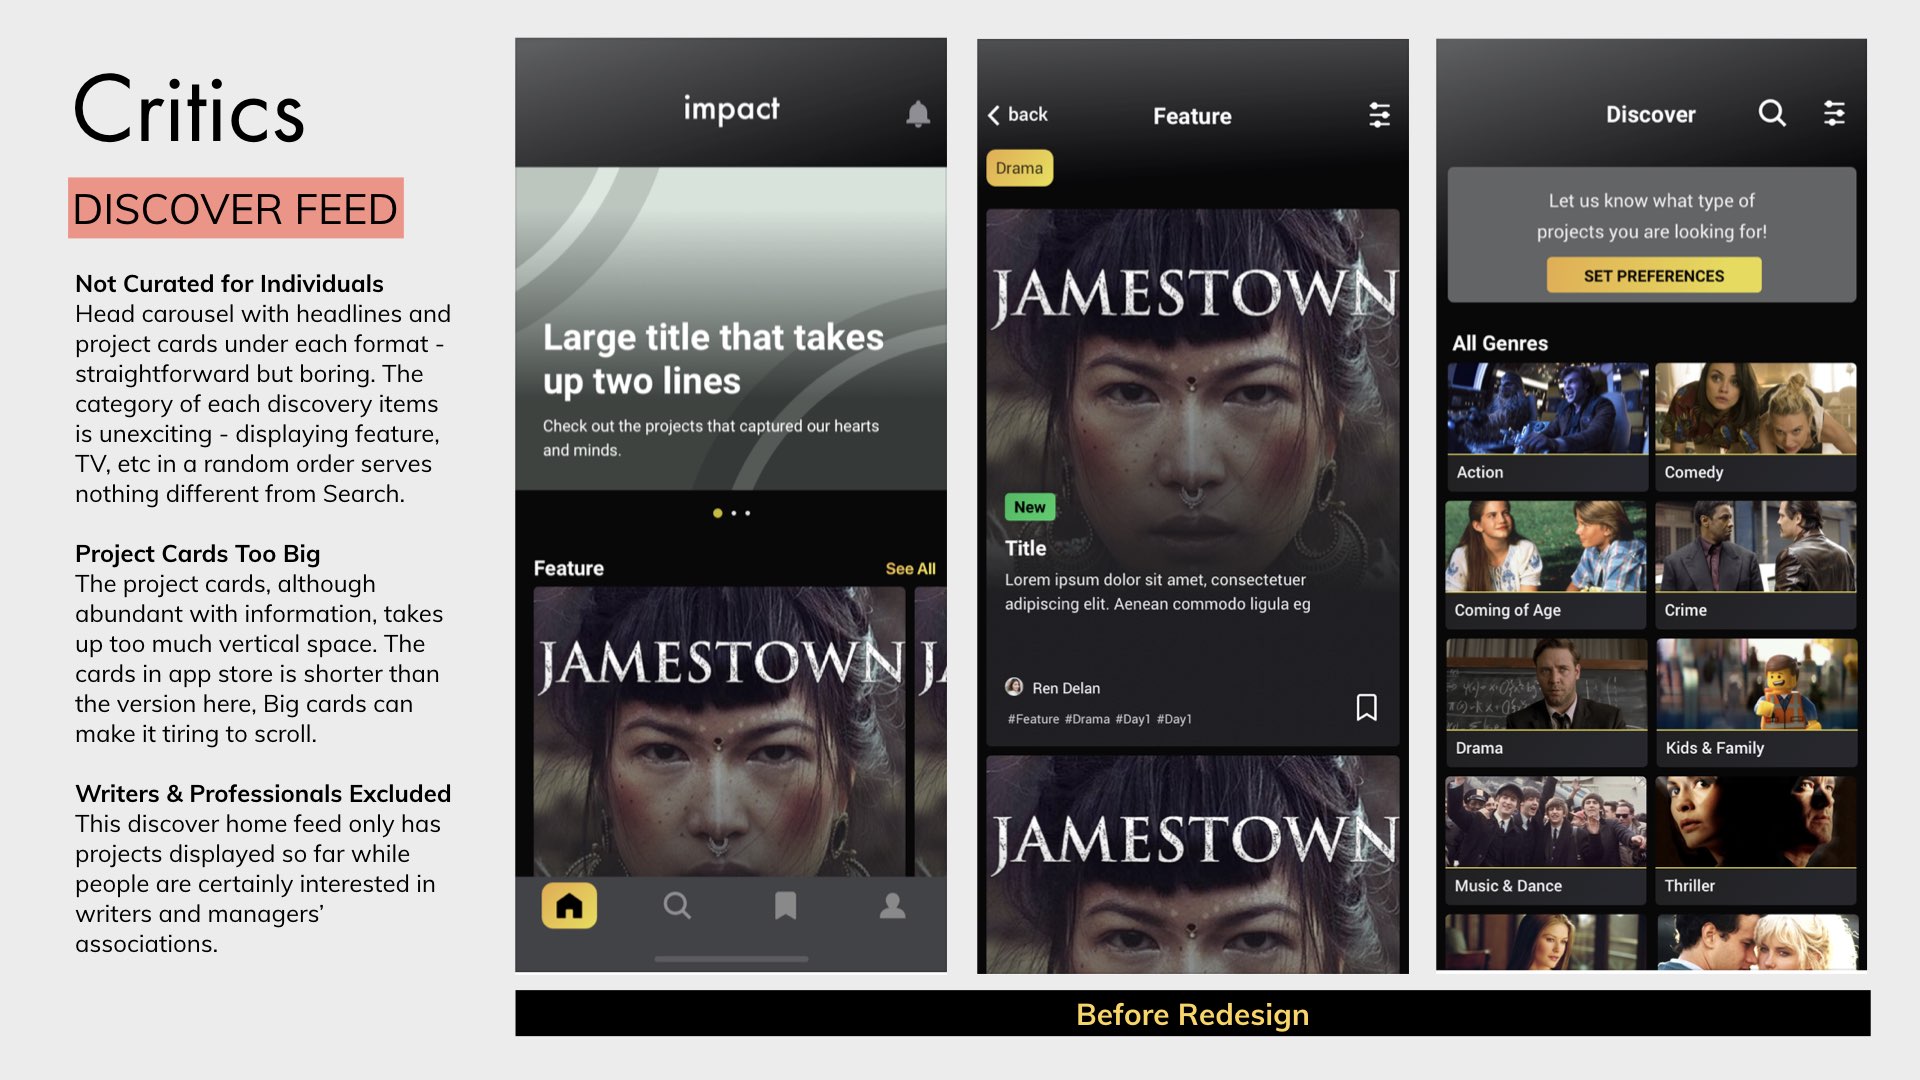Open filter settings on Feature screen
Screen dimensions: 1920x1080
[x=1379, y=115]
